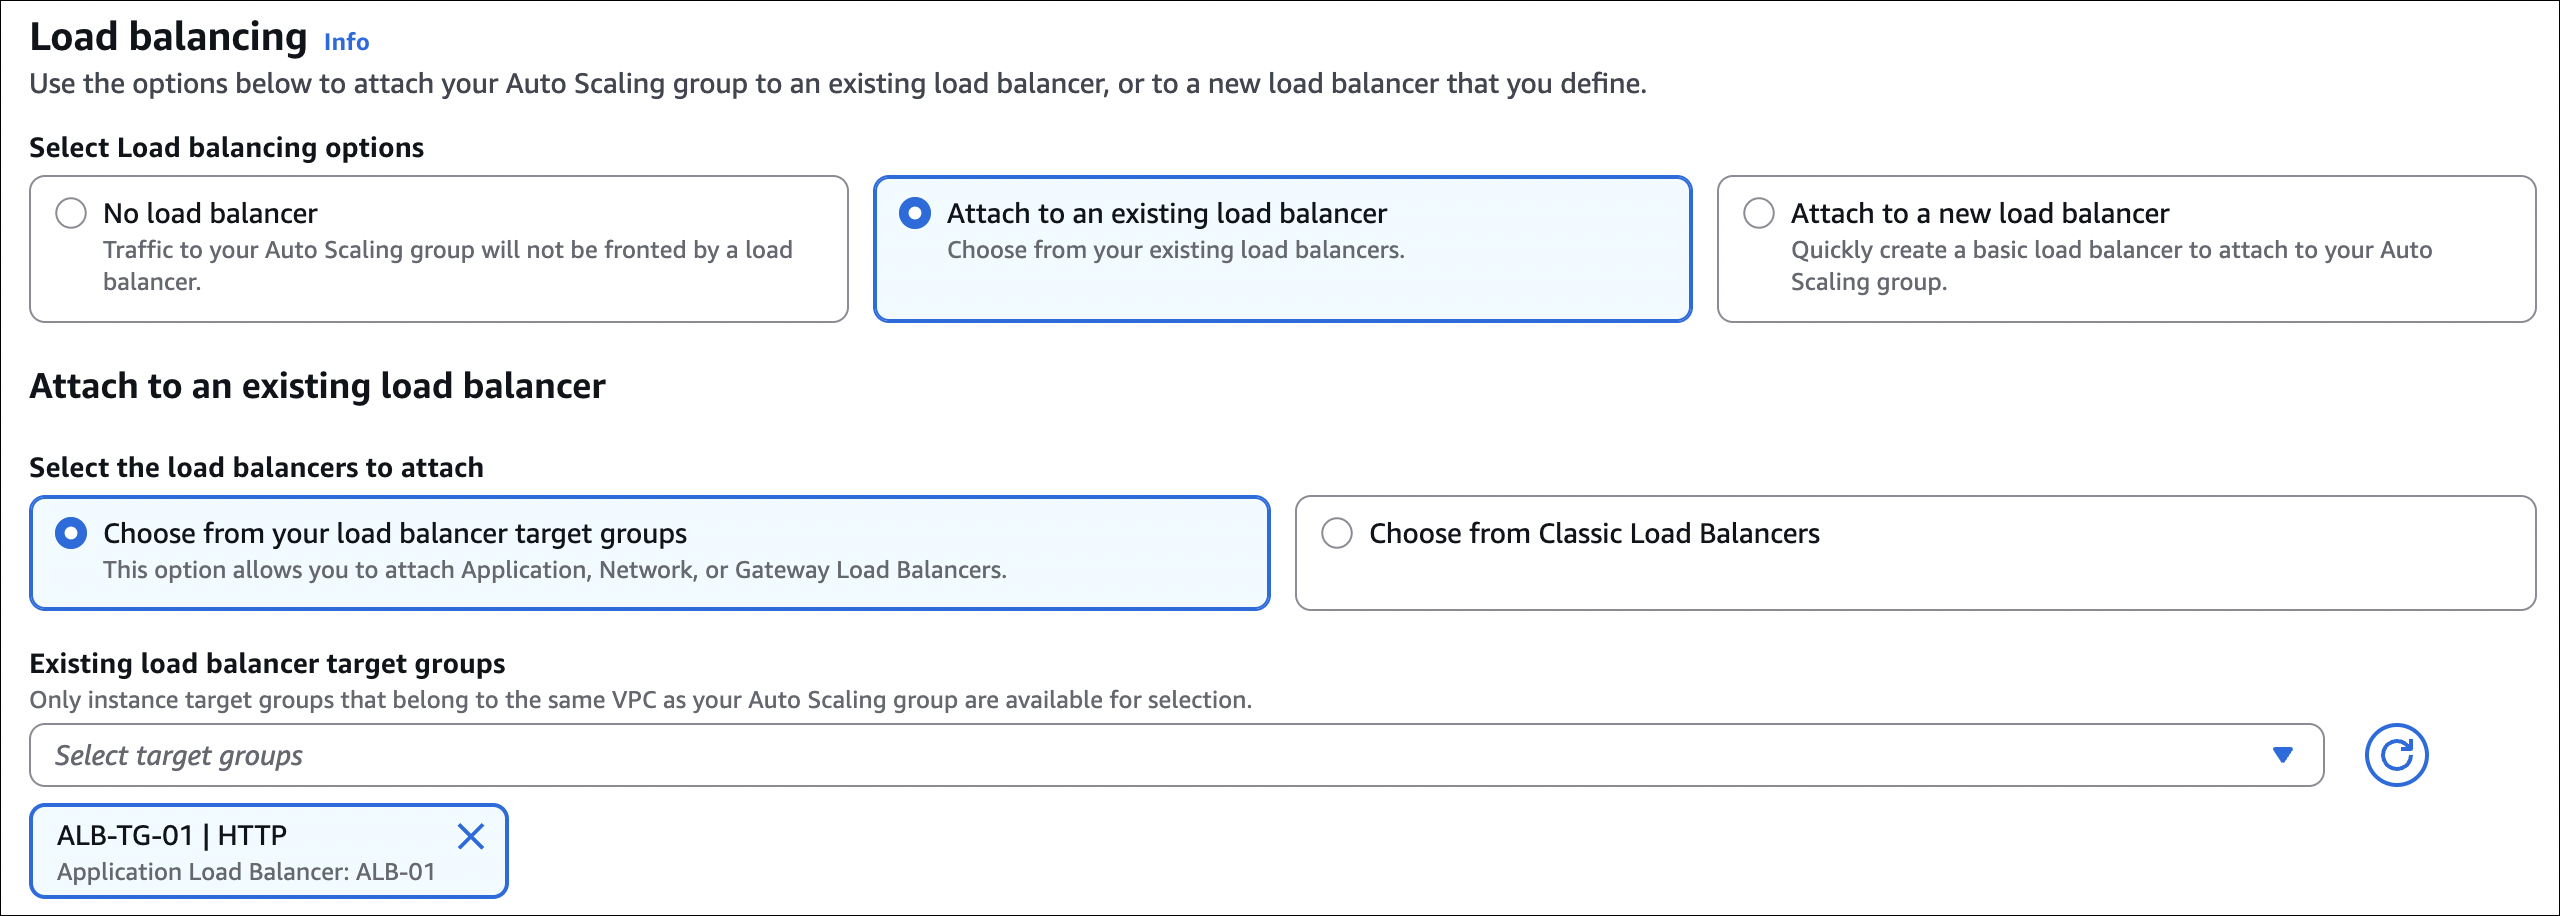Click the refresh target groups icon

click(2396, 755)
